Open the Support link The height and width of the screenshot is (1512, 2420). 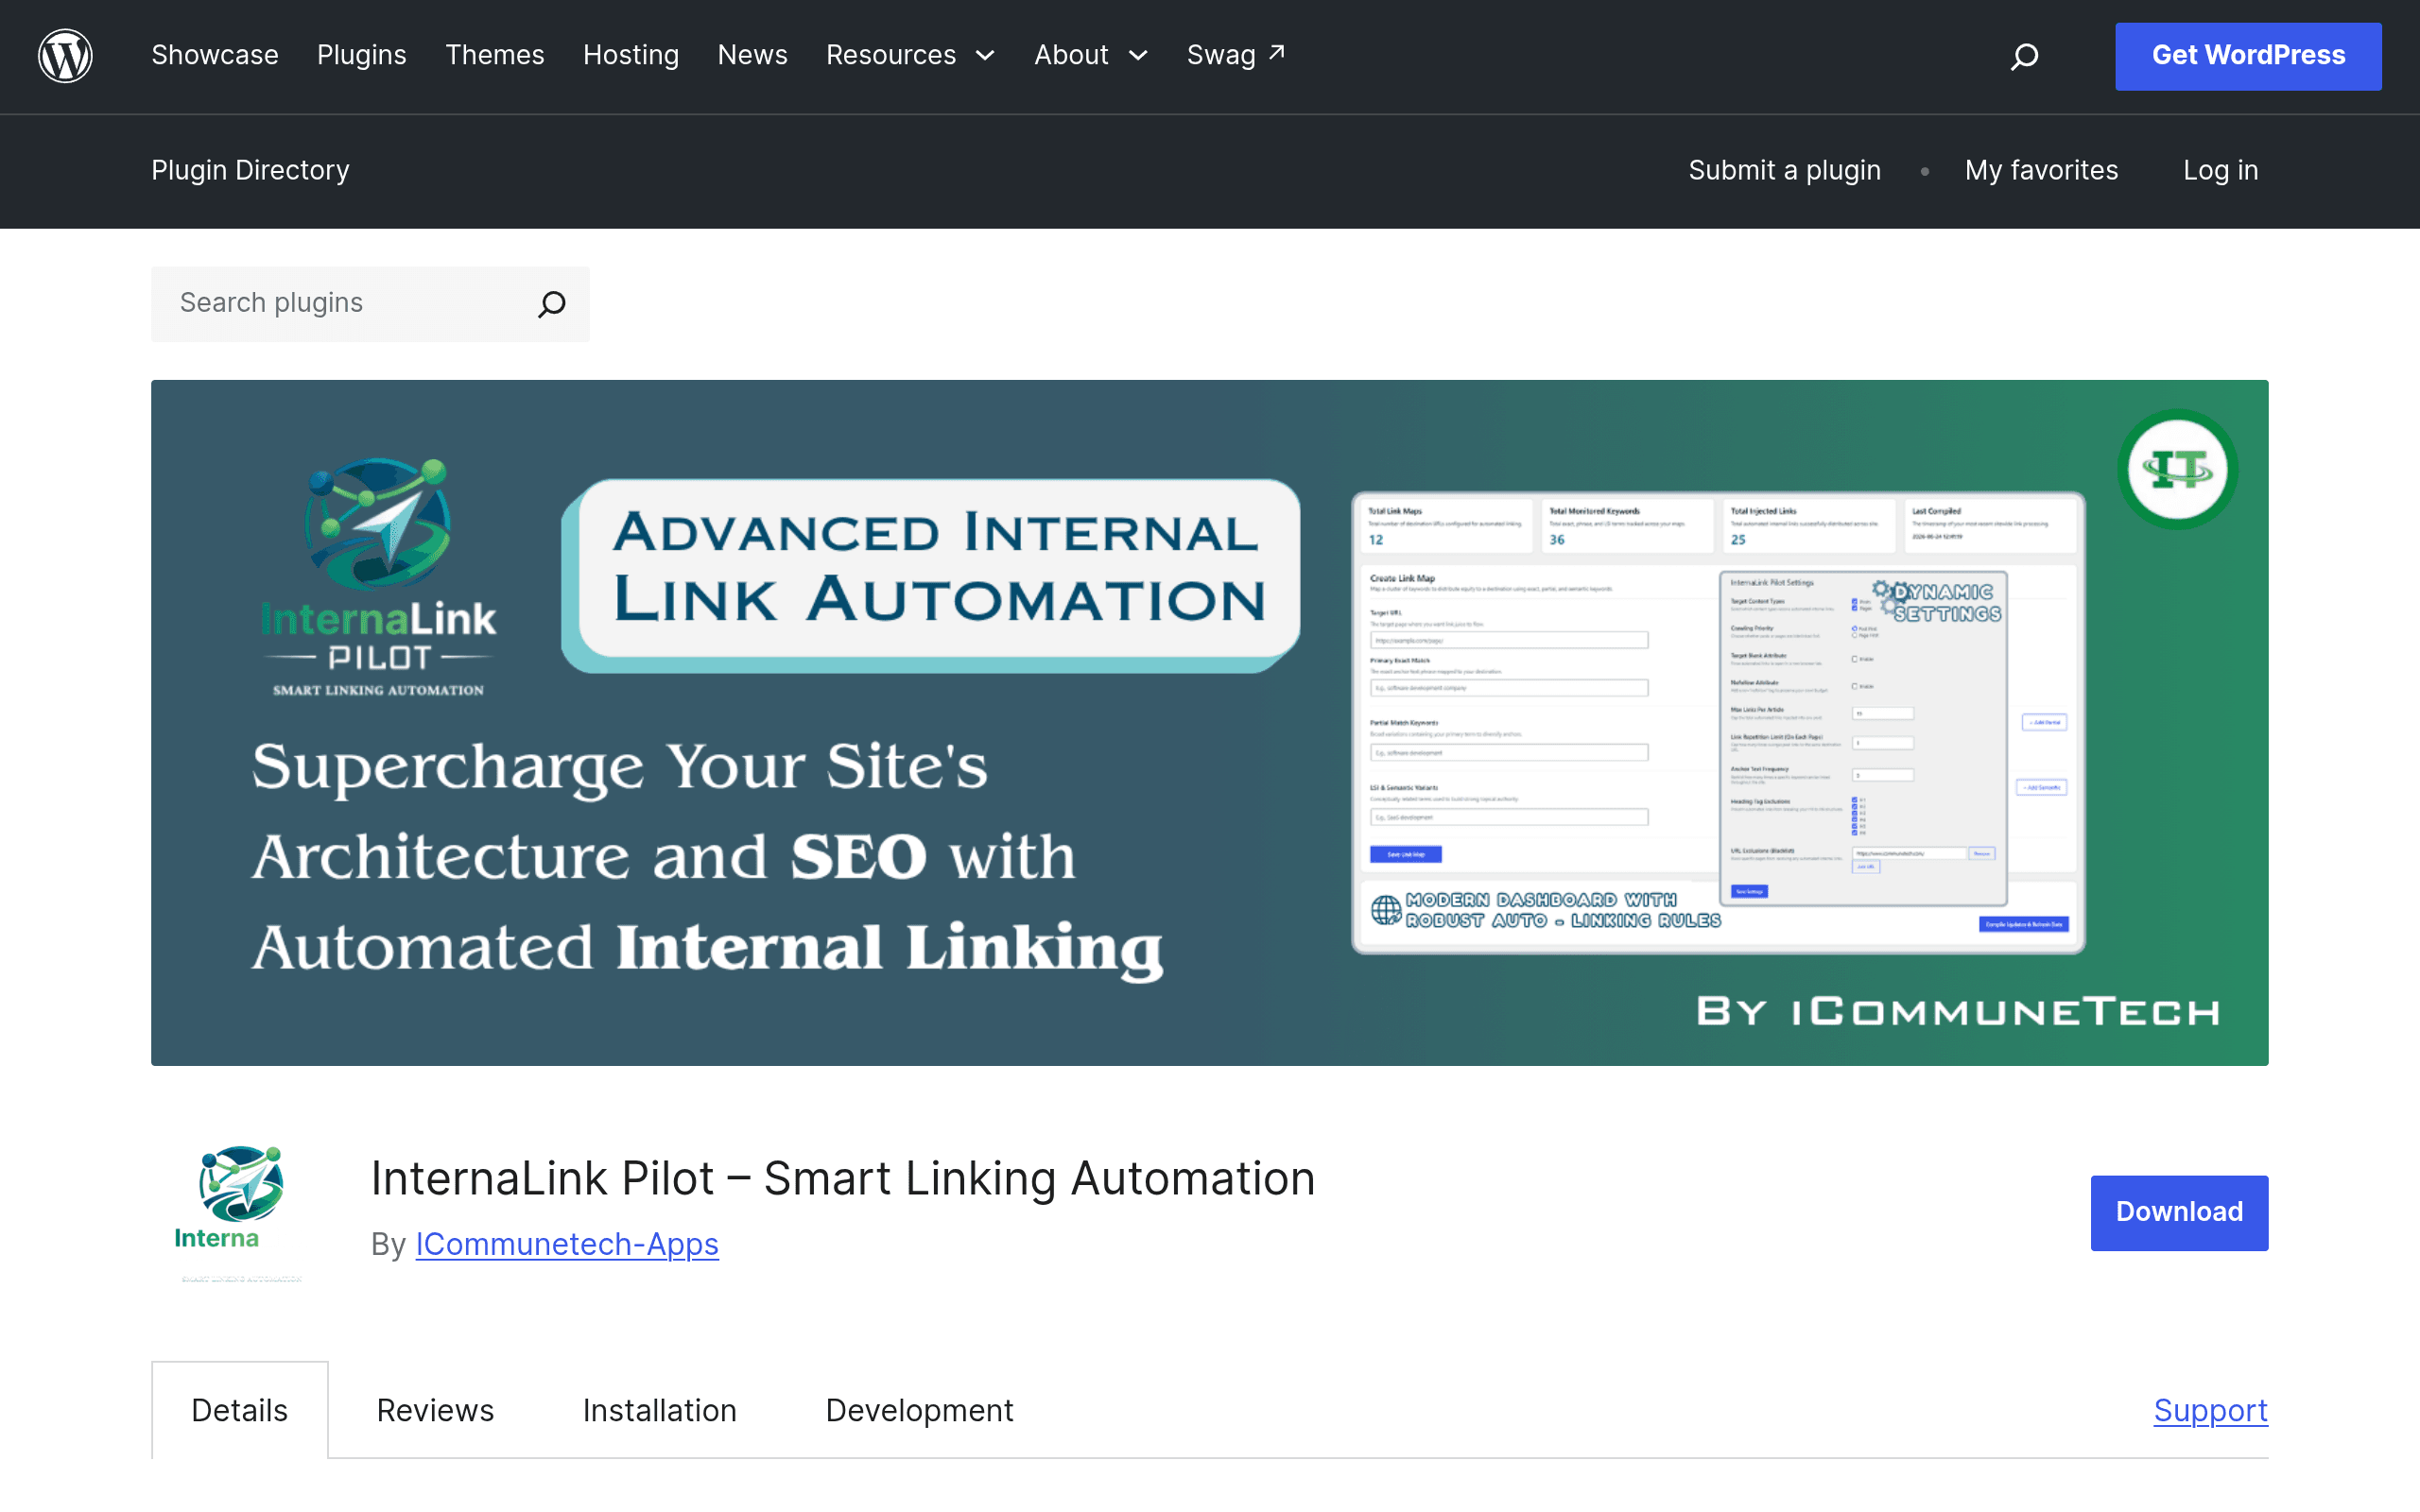tap(2210, 1410)
